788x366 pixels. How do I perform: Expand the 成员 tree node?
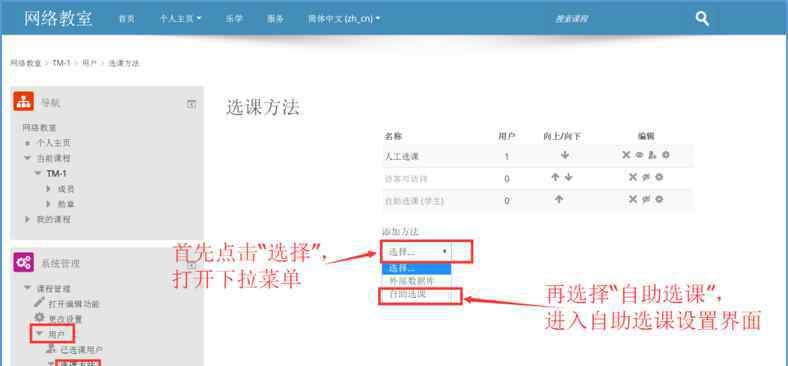pos(48,189)
